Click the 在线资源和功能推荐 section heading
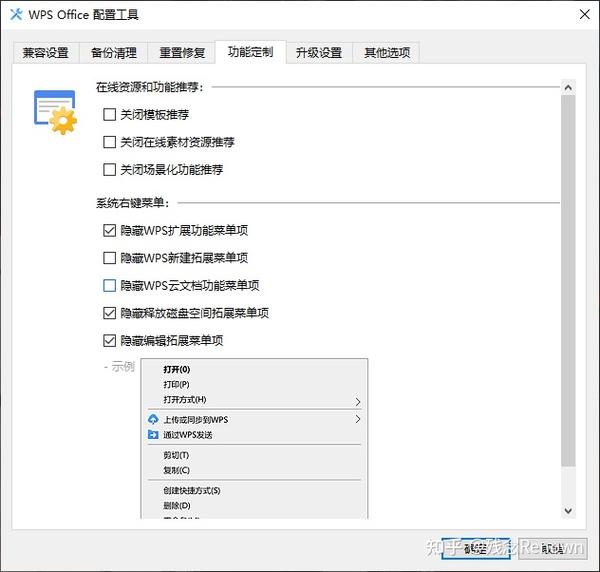Image resolution: width=600 pixels, height=572 pixels. pos(150,87)
